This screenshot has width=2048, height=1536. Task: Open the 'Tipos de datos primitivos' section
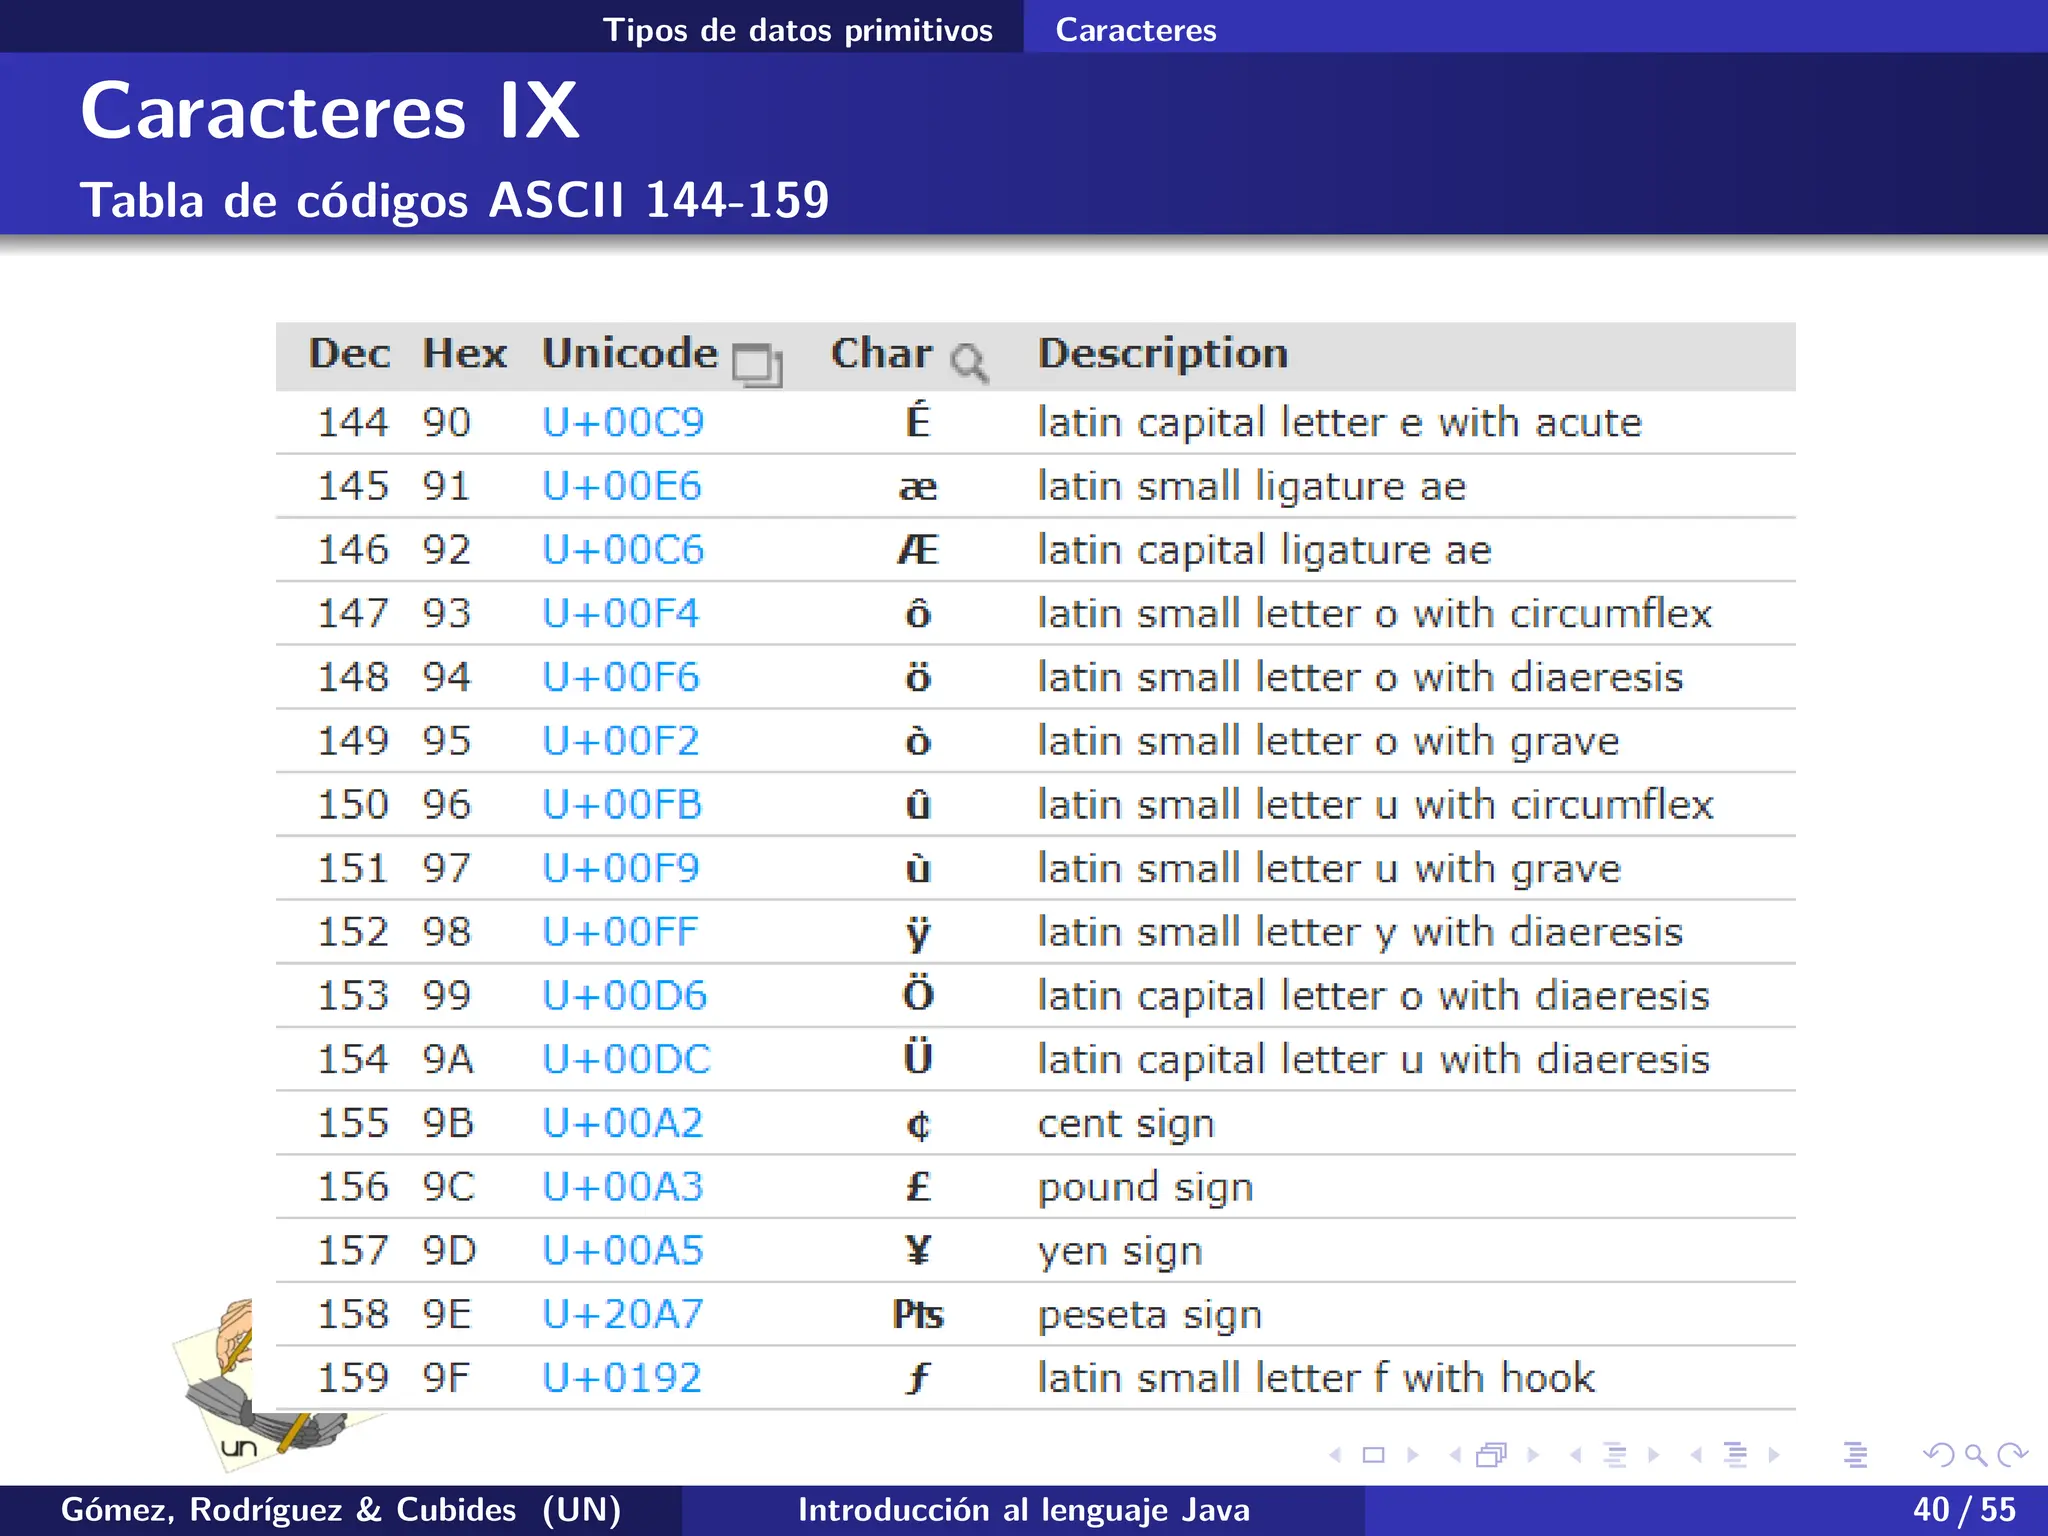tap(798, 29)
